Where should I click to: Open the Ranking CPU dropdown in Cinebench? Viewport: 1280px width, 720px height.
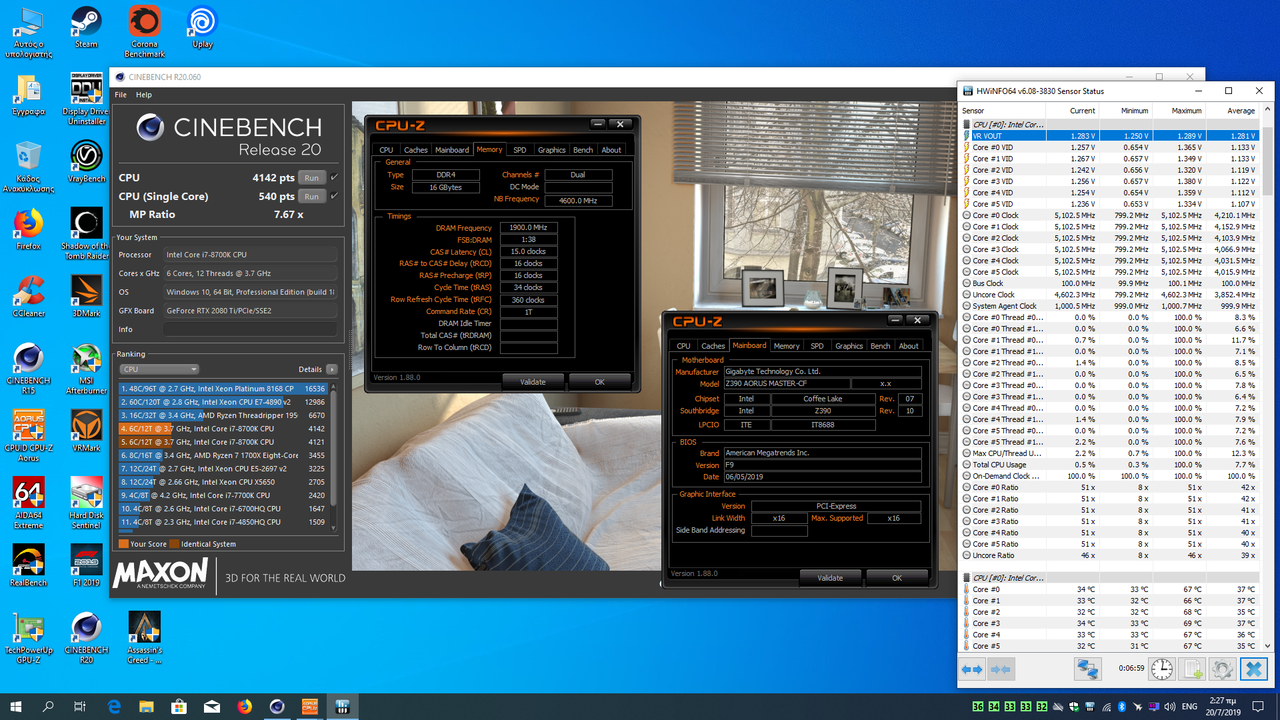coord(159,369)
